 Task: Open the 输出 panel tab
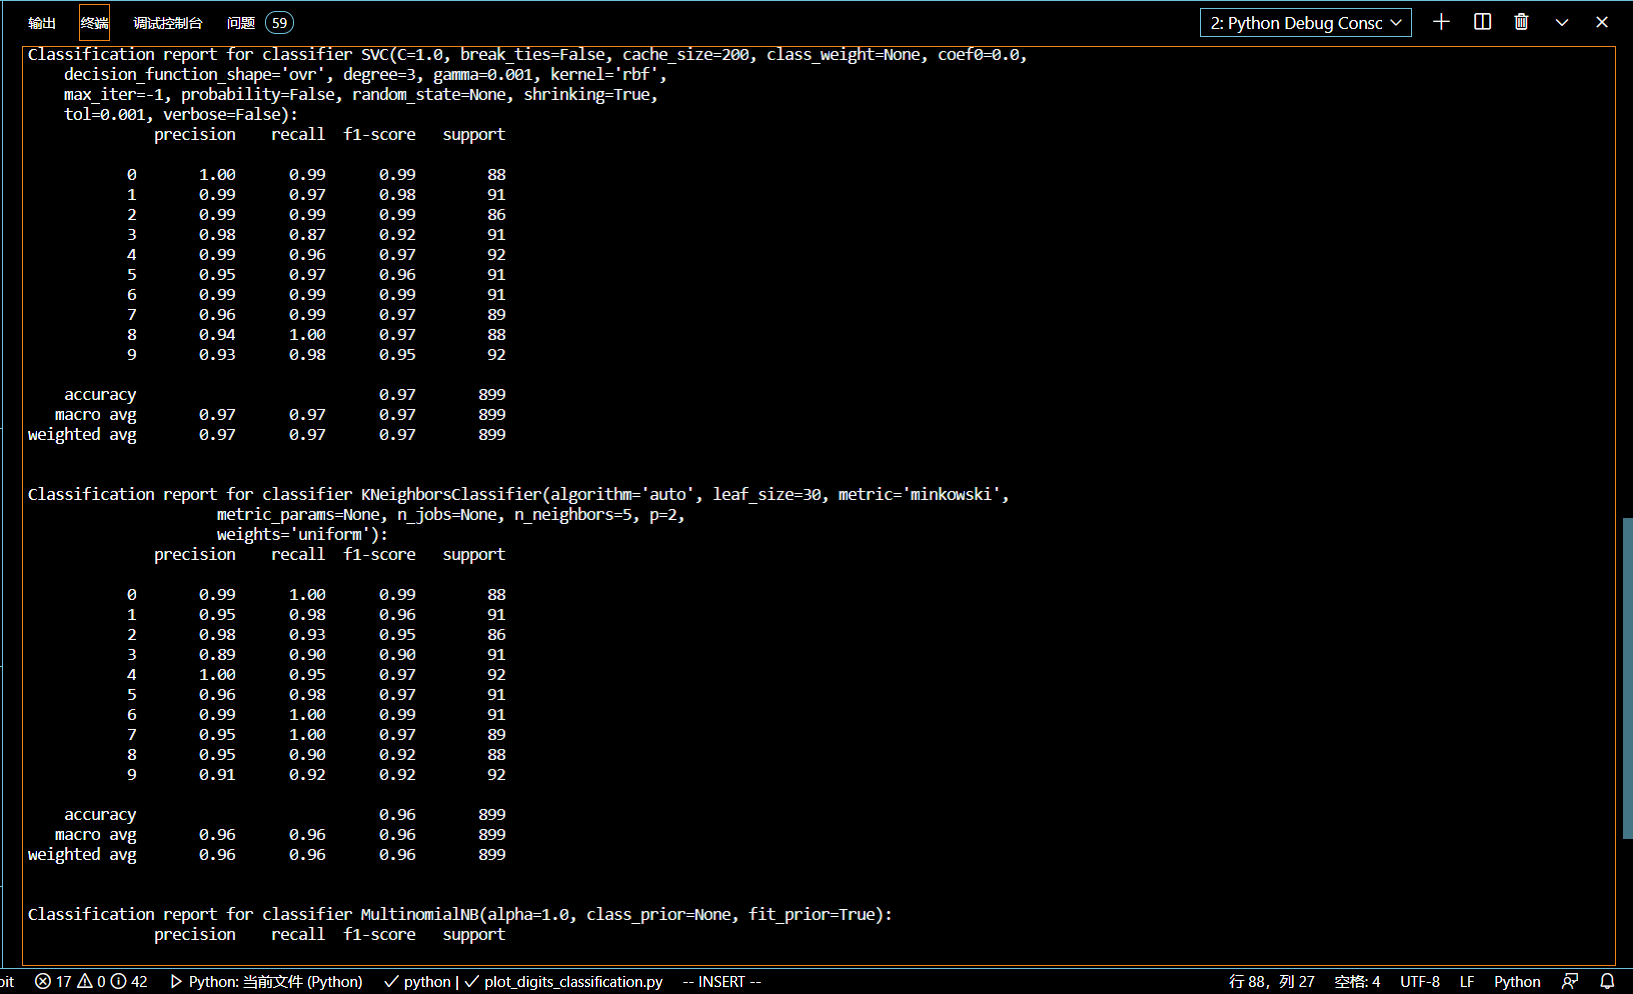(42, 23)
